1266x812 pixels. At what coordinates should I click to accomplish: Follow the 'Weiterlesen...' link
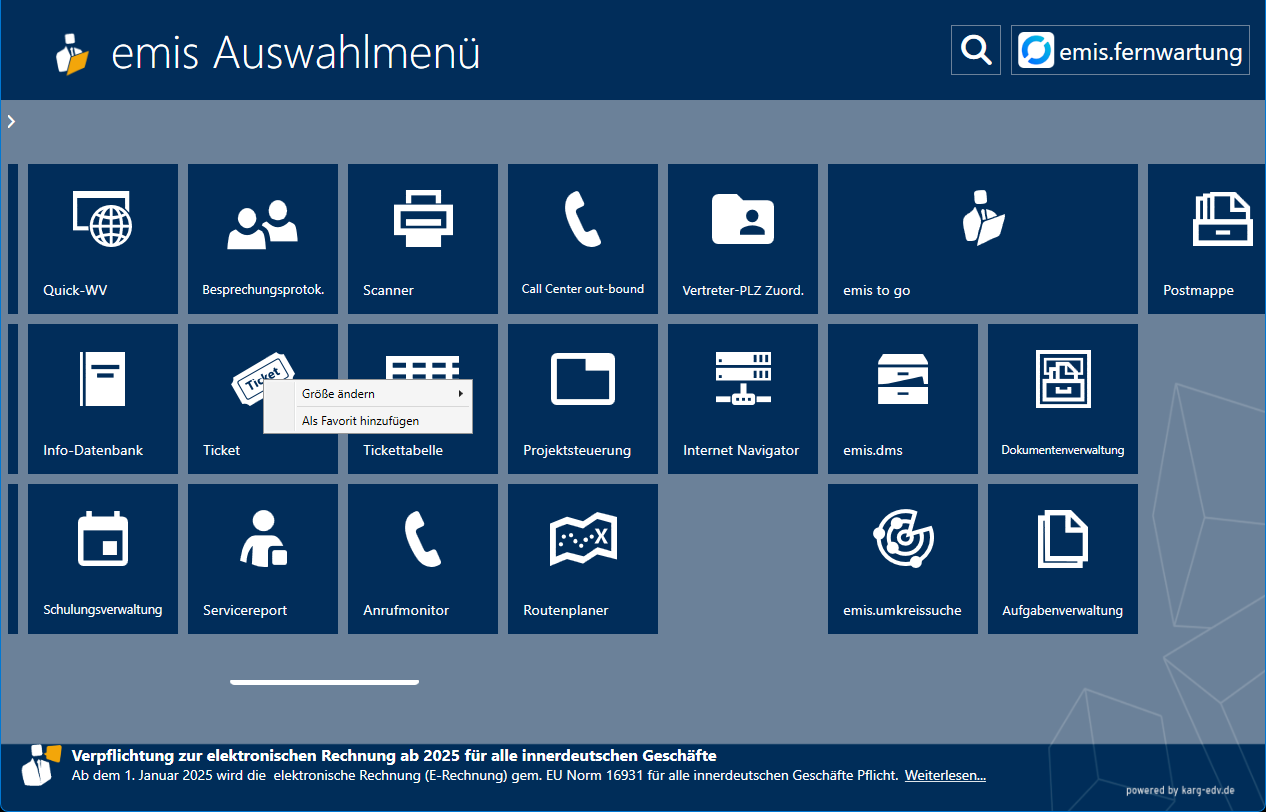(x=945, y=775)
